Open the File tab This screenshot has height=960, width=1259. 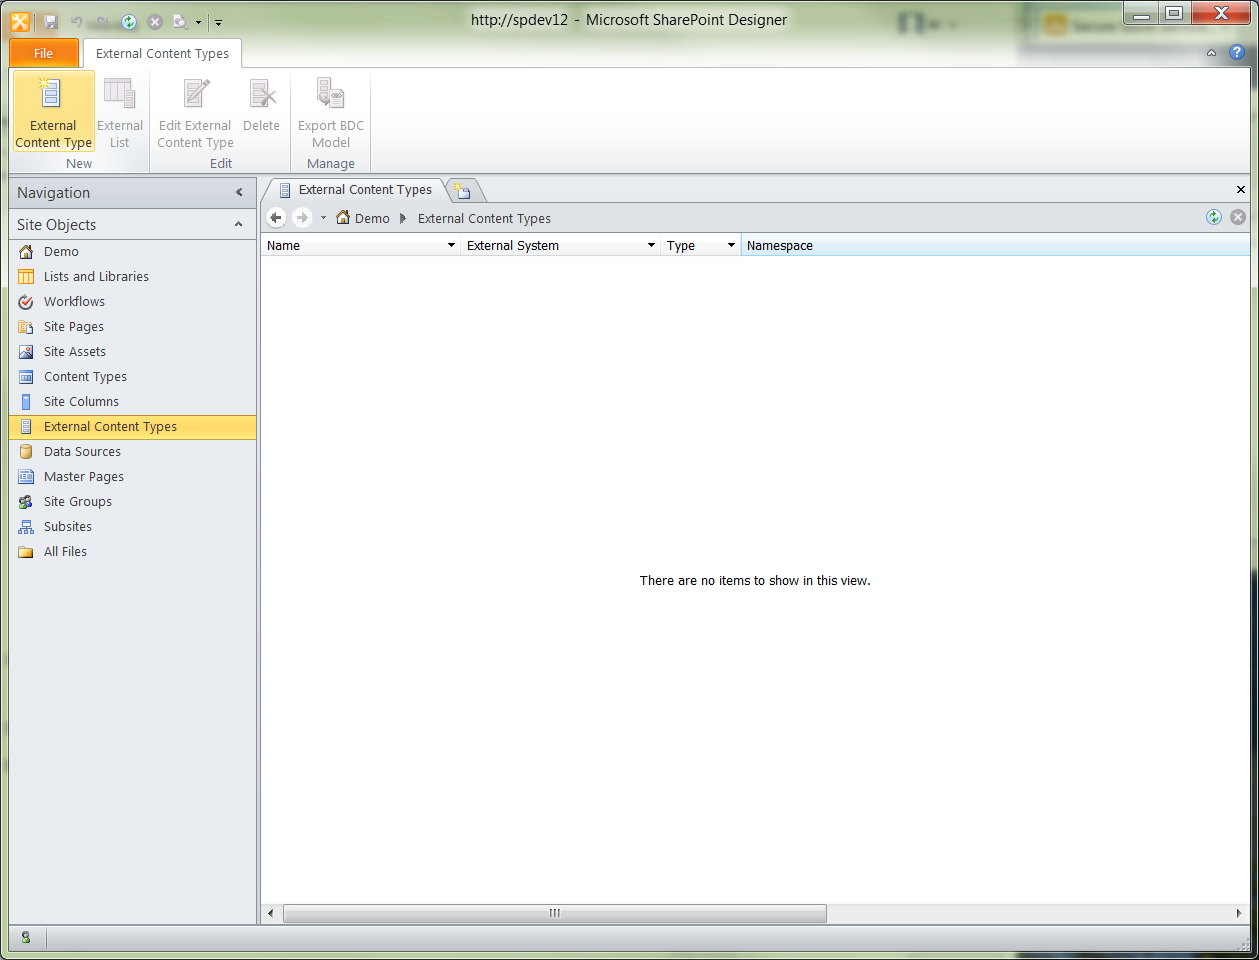(x=43, y=53)
